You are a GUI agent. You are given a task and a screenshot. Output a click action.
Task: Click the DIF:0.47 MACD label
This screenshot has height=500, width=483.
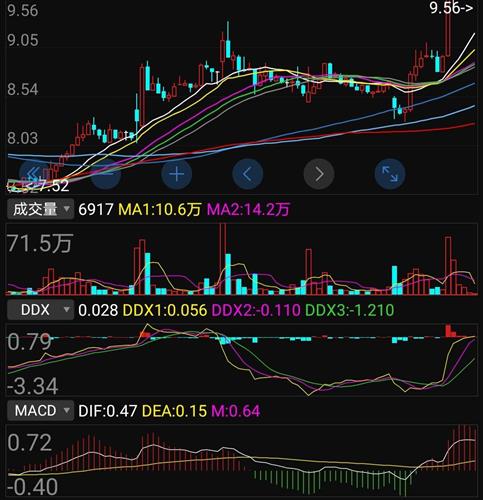[108, 411]
